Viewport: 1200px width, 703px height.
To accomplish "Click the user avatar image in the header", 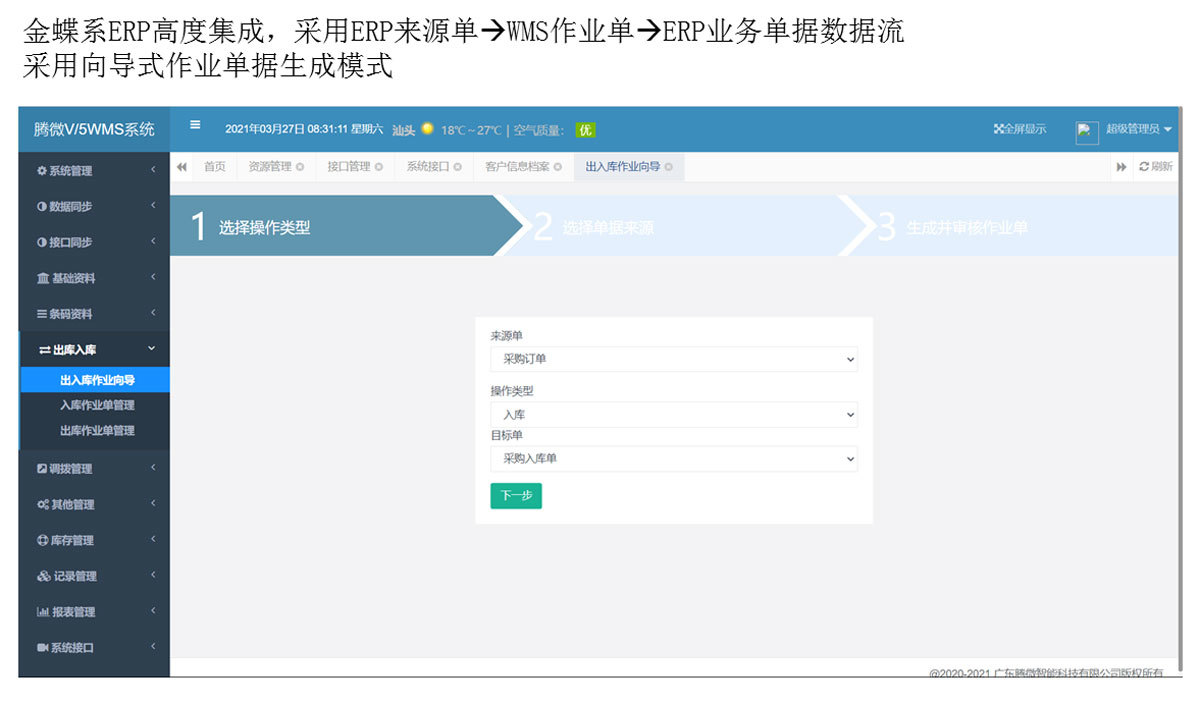I will (x=1087, y=131).
